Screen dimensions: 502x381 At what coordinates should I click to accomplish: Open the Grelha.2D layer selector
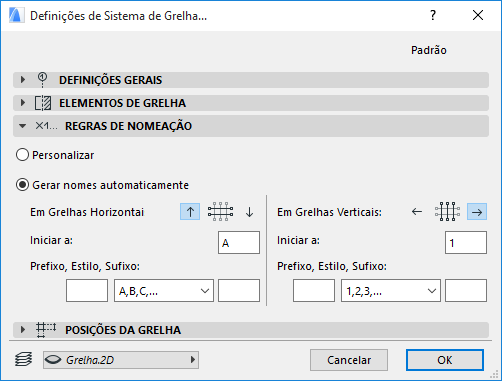coord(121,360)
